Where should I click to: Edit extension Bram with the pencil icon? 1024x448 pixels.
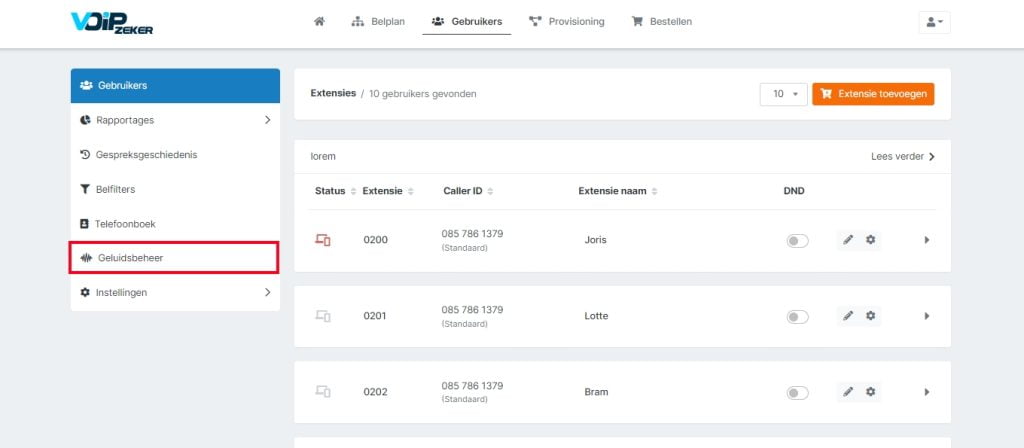coord(848,392)
